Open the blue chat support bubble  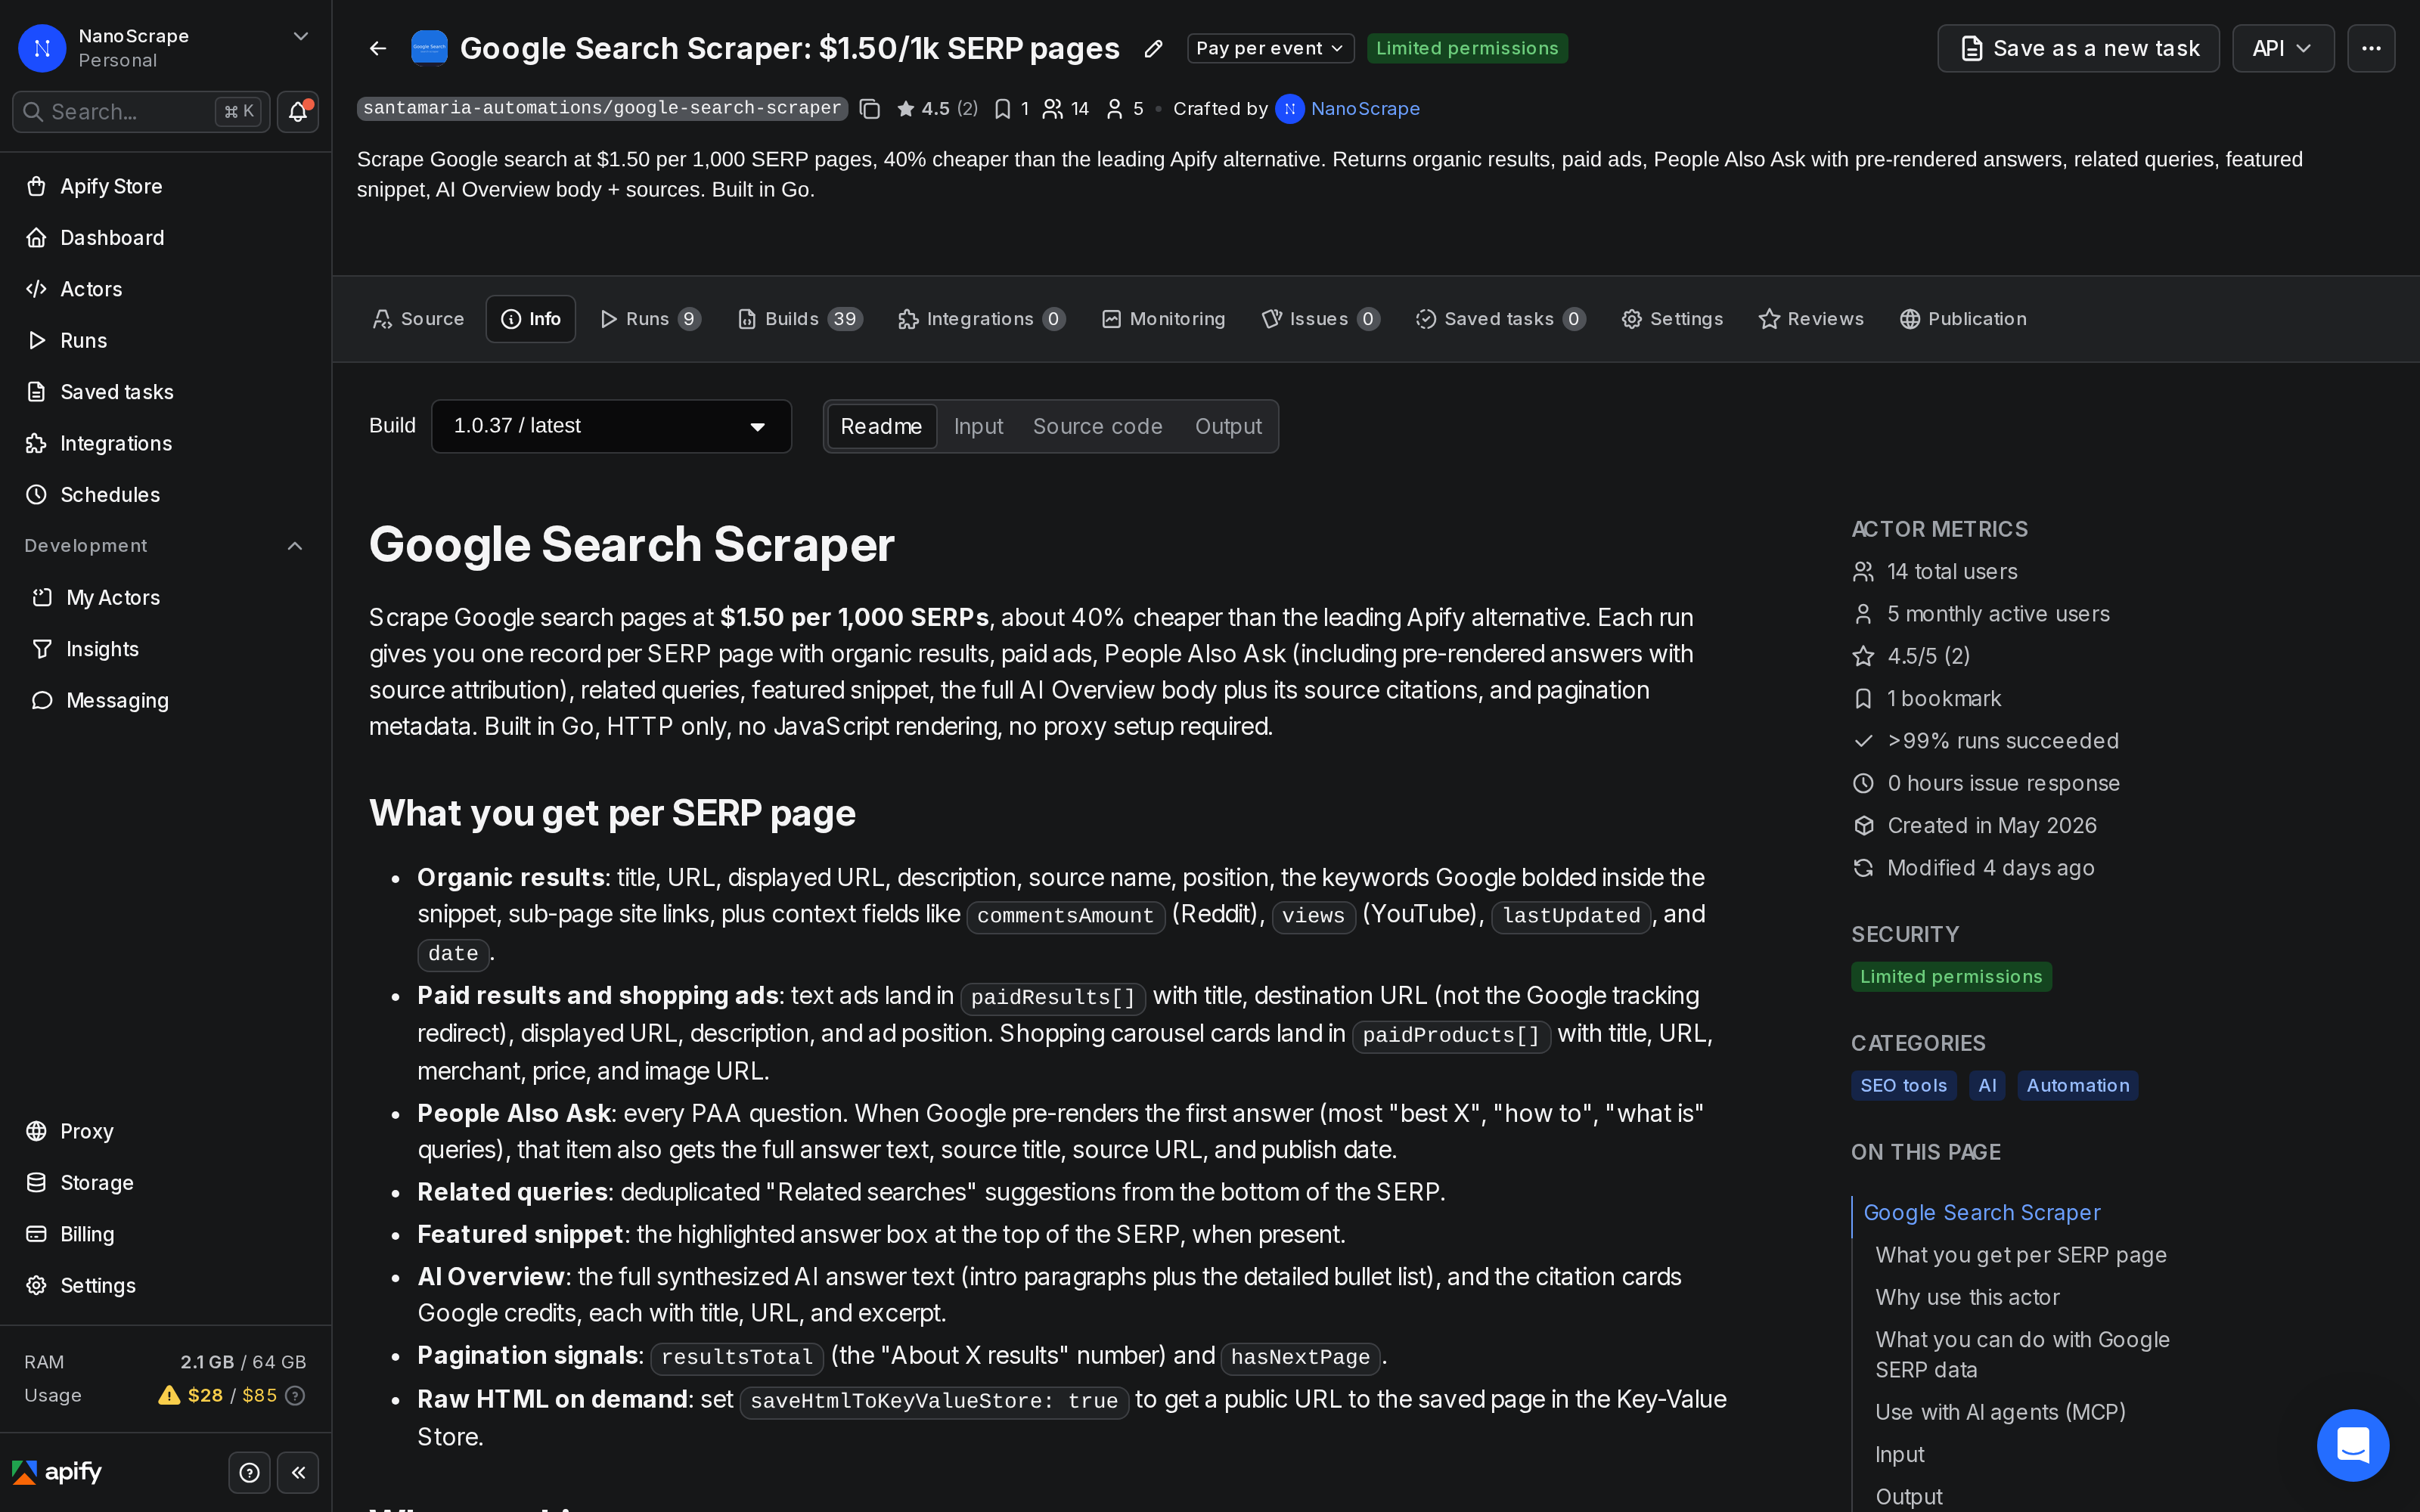click(2353, 1444)
